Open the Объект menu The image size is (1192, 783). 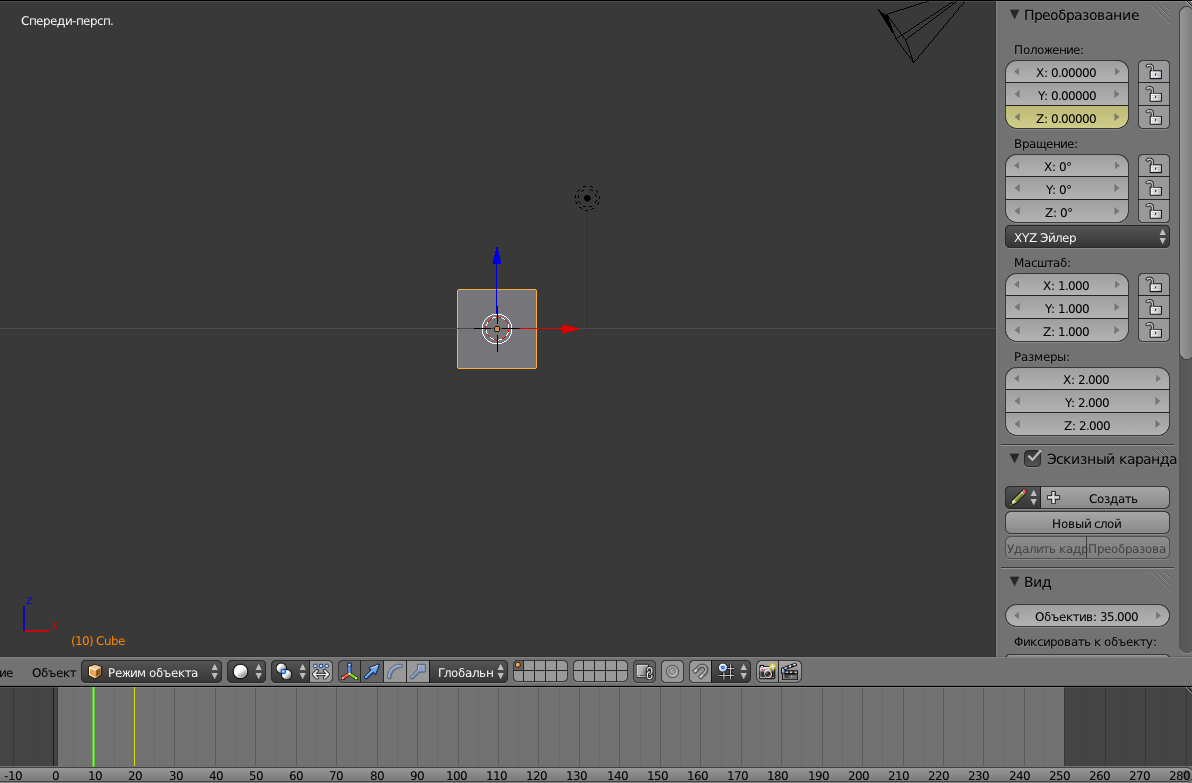[x=53, y=672]
